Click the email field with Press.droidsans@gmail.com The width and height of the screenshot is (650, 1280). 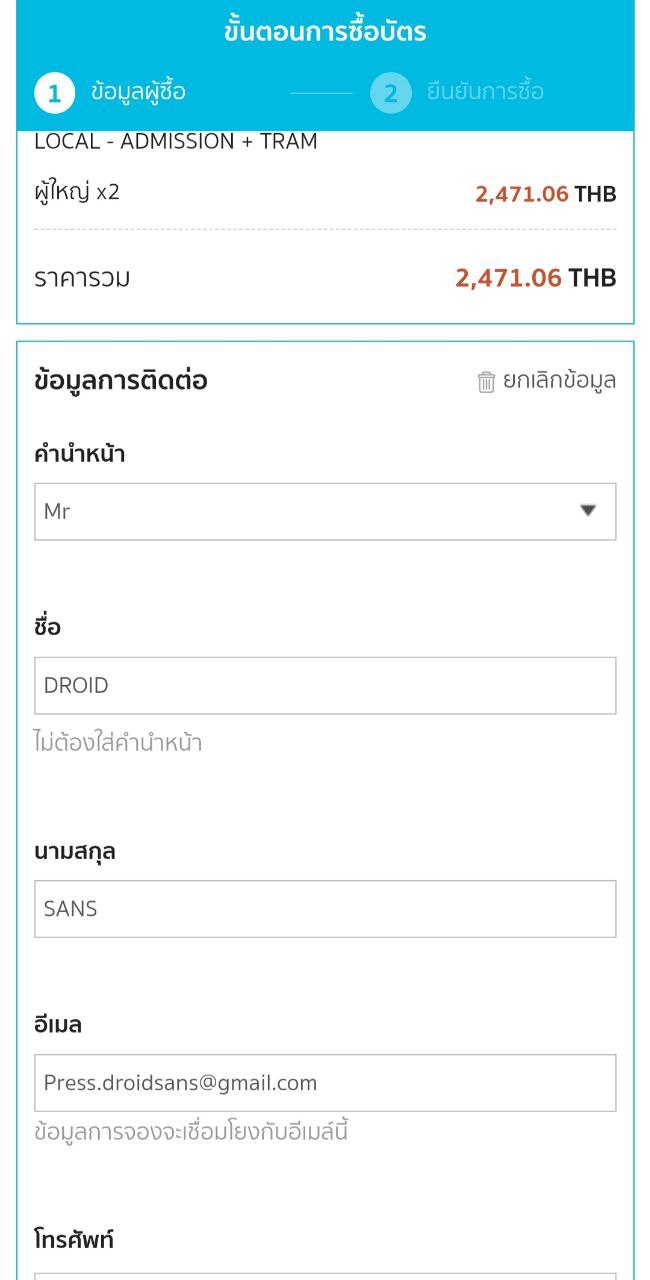(325, 1083)
